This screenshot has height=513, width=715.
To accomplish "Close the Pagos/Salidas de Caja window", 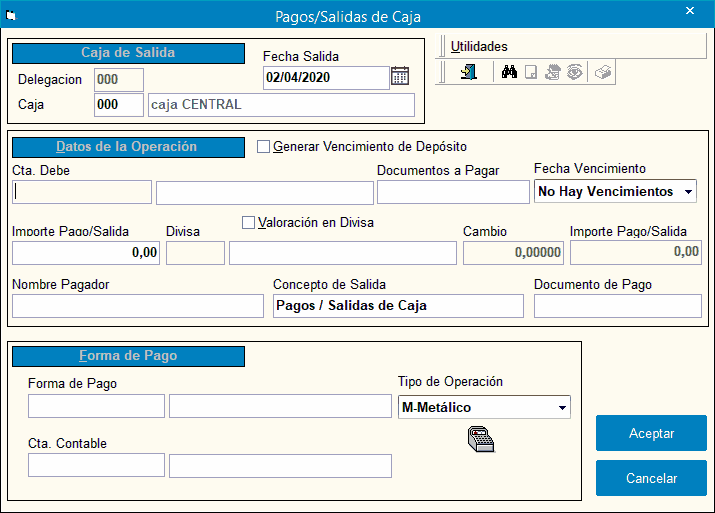I will tap(690, 10).
